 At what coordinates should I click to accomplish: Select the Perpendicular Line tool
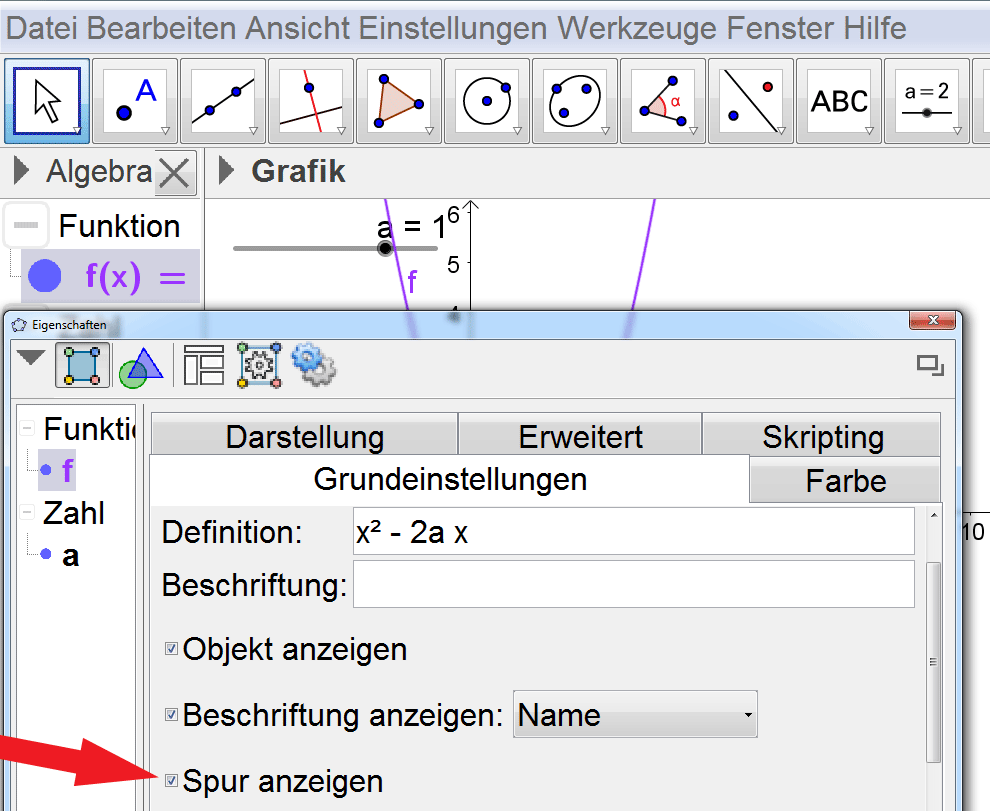311,101
